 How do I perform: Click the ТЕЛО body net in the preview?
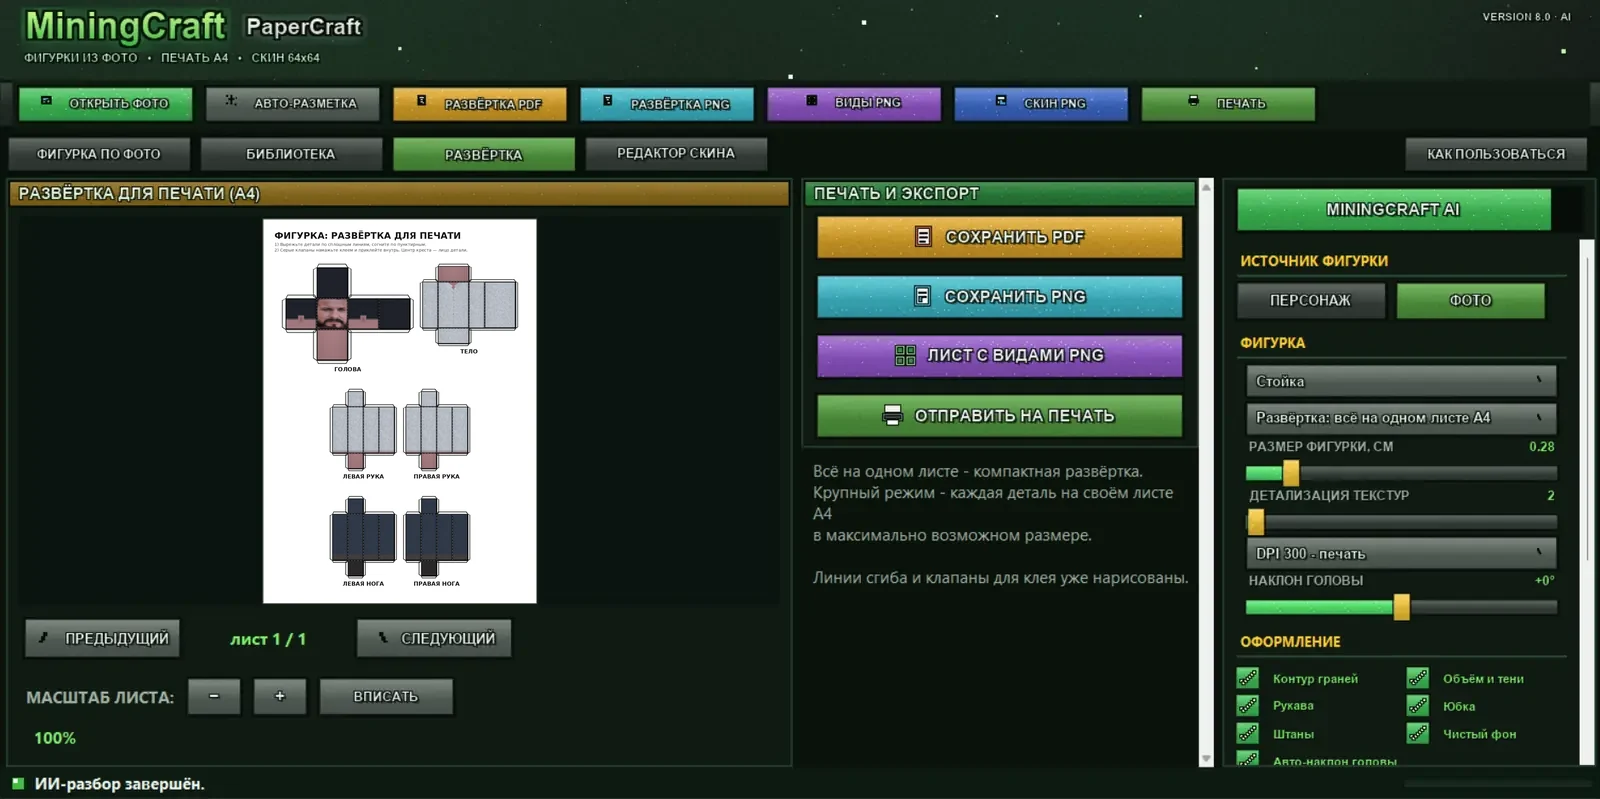[x=469, y=305]
